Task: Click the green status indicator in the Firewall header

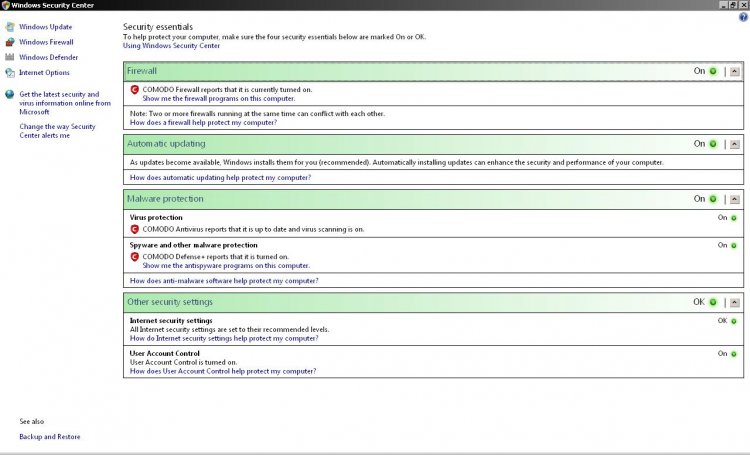Action: pyautogui.click(x=713, y=71)
